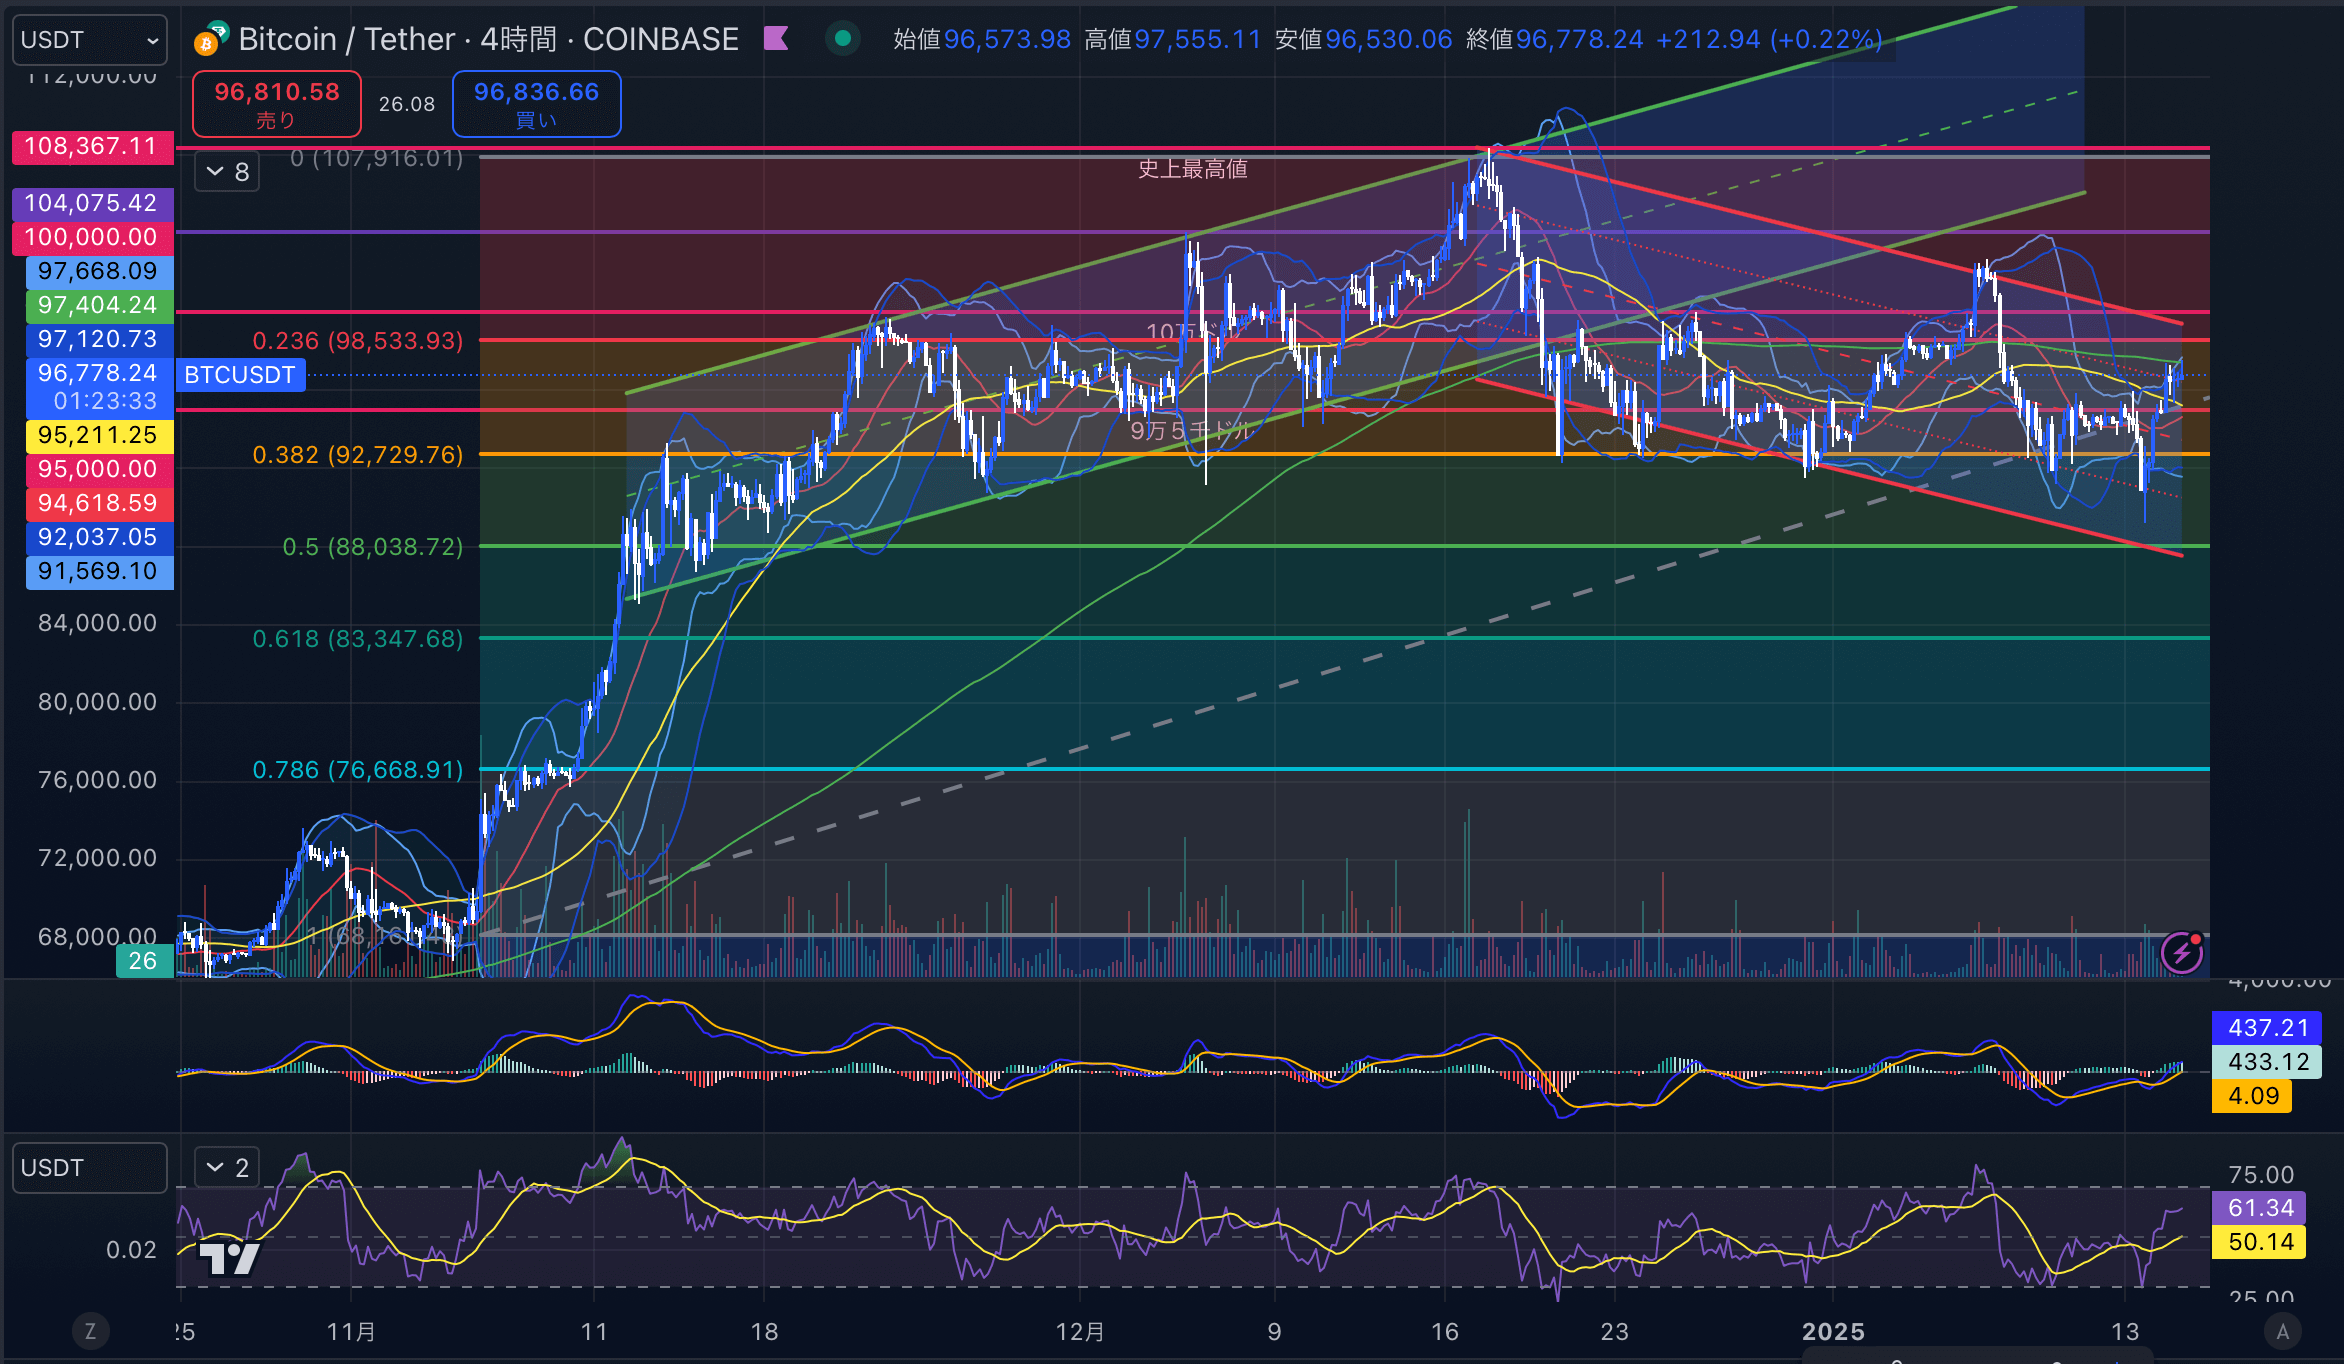This screenshot has height=1364, width=2344.
Task: Click the purple flag icon beside COINBASE
Action: click(776, 39)
